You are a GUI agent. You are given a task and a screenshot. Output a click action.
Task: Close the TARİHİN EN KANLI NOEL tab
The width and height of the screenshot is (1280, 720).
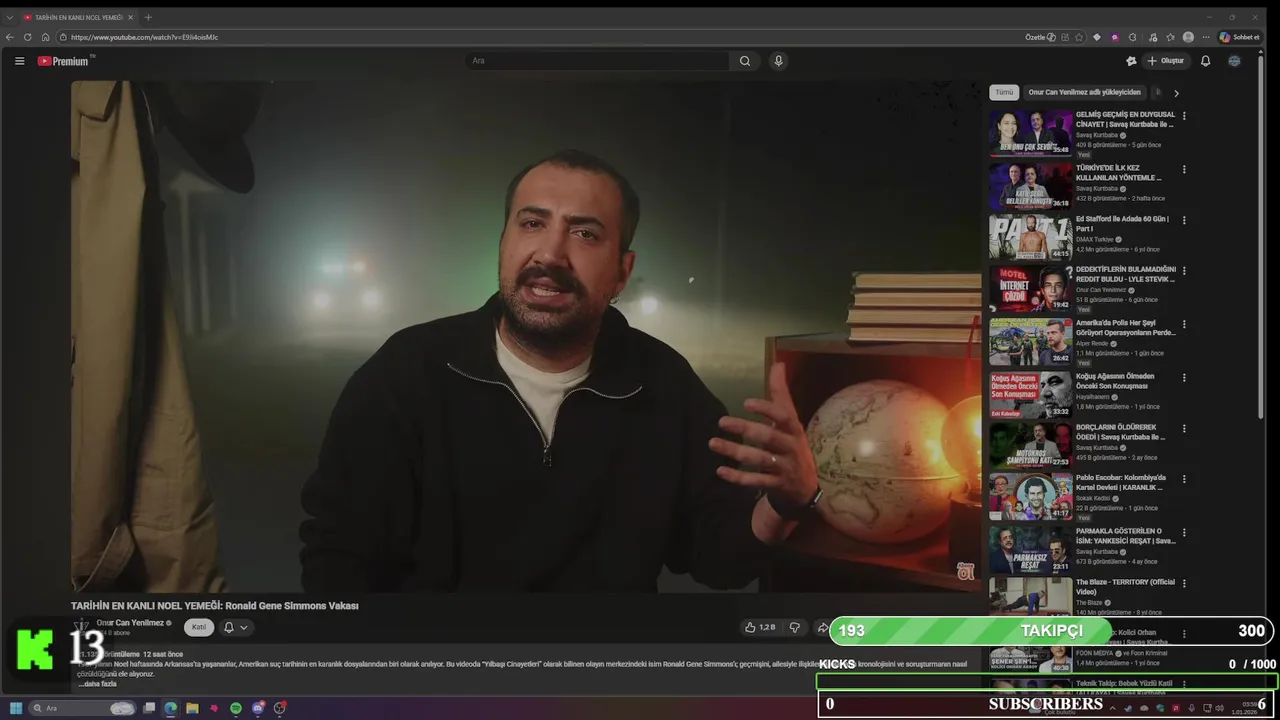click(x=132, y=17)
